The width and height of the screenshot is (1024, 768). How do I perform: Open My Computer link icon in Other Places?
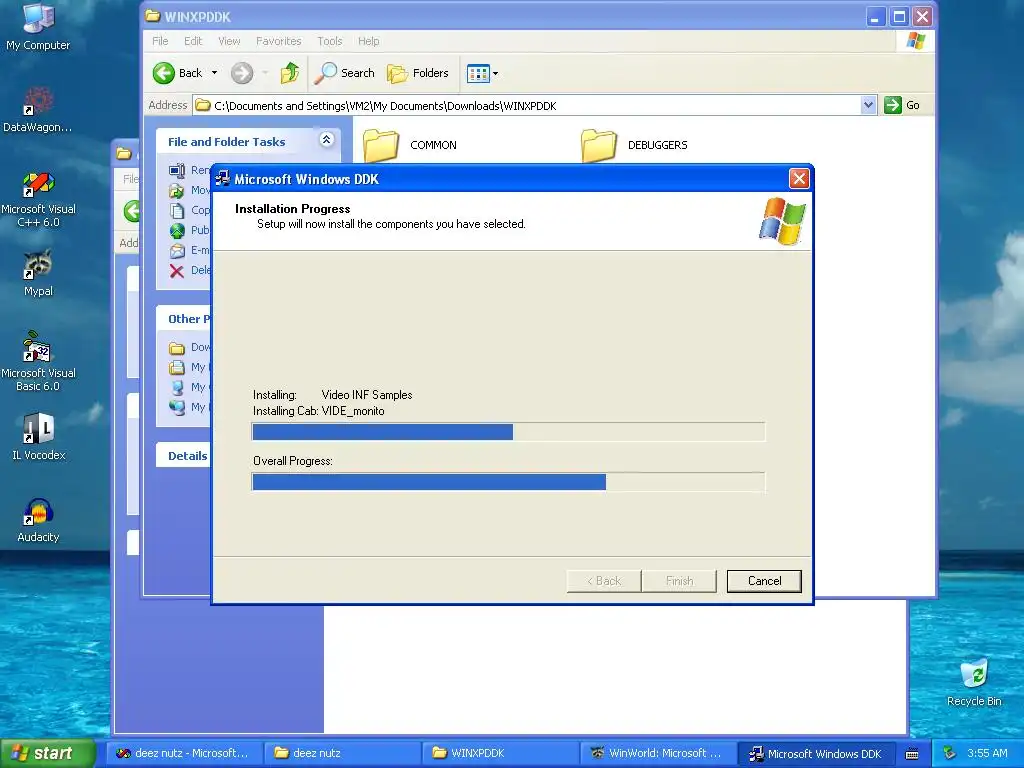click(x=177, y=387)
